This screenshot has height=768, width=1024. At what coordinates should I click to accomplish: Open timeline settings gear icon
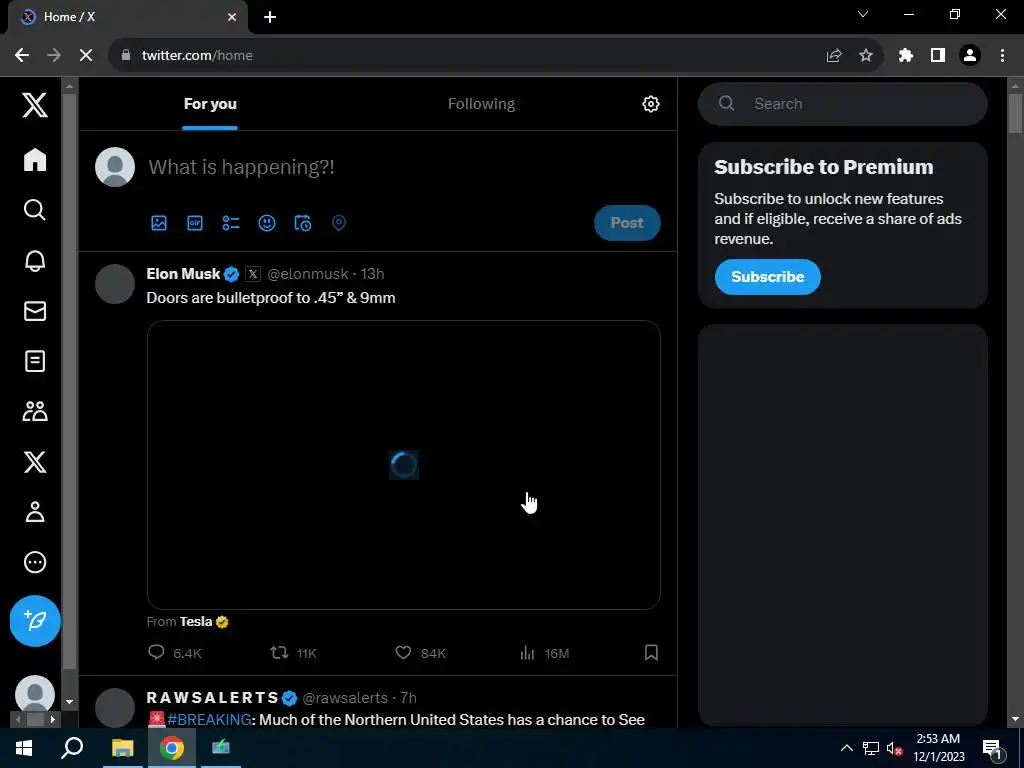(650, 104)
